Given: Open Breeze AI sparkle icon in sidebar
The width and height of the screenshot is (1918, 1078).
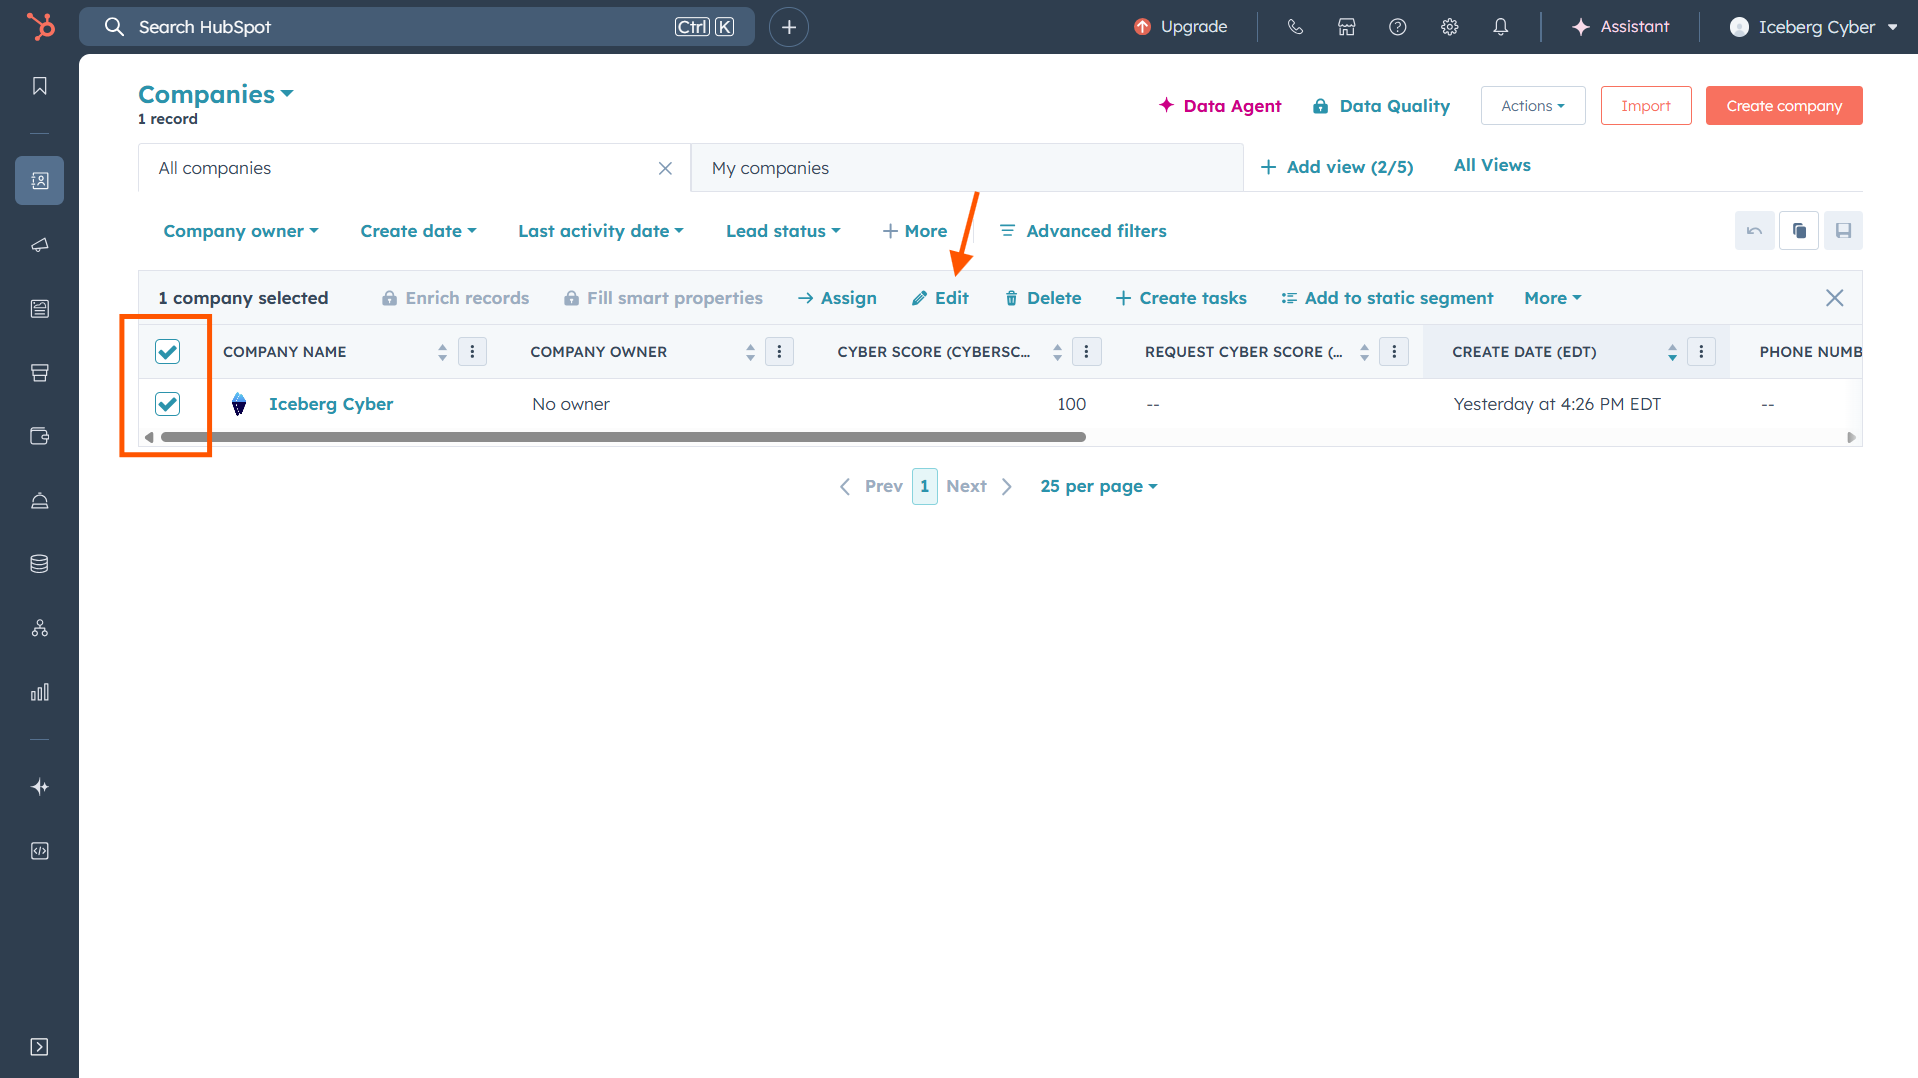Looking at the screenshot, I should [40, 787].
